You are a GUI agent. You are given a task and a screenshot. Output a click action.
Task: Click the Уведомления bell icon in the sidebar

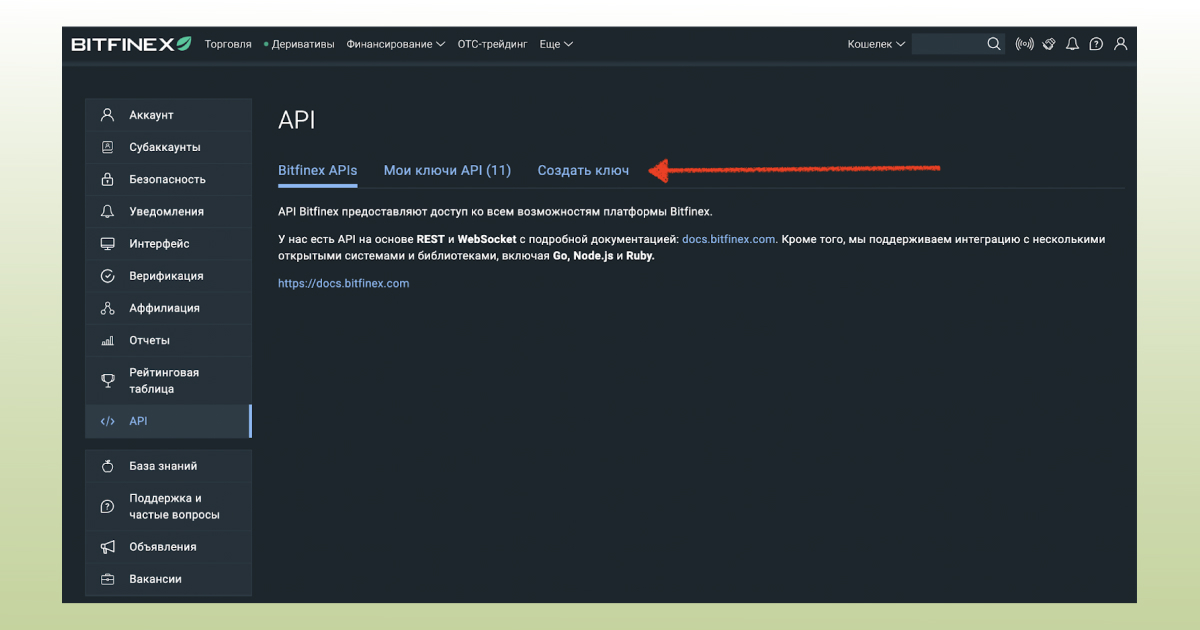[107, 211]
